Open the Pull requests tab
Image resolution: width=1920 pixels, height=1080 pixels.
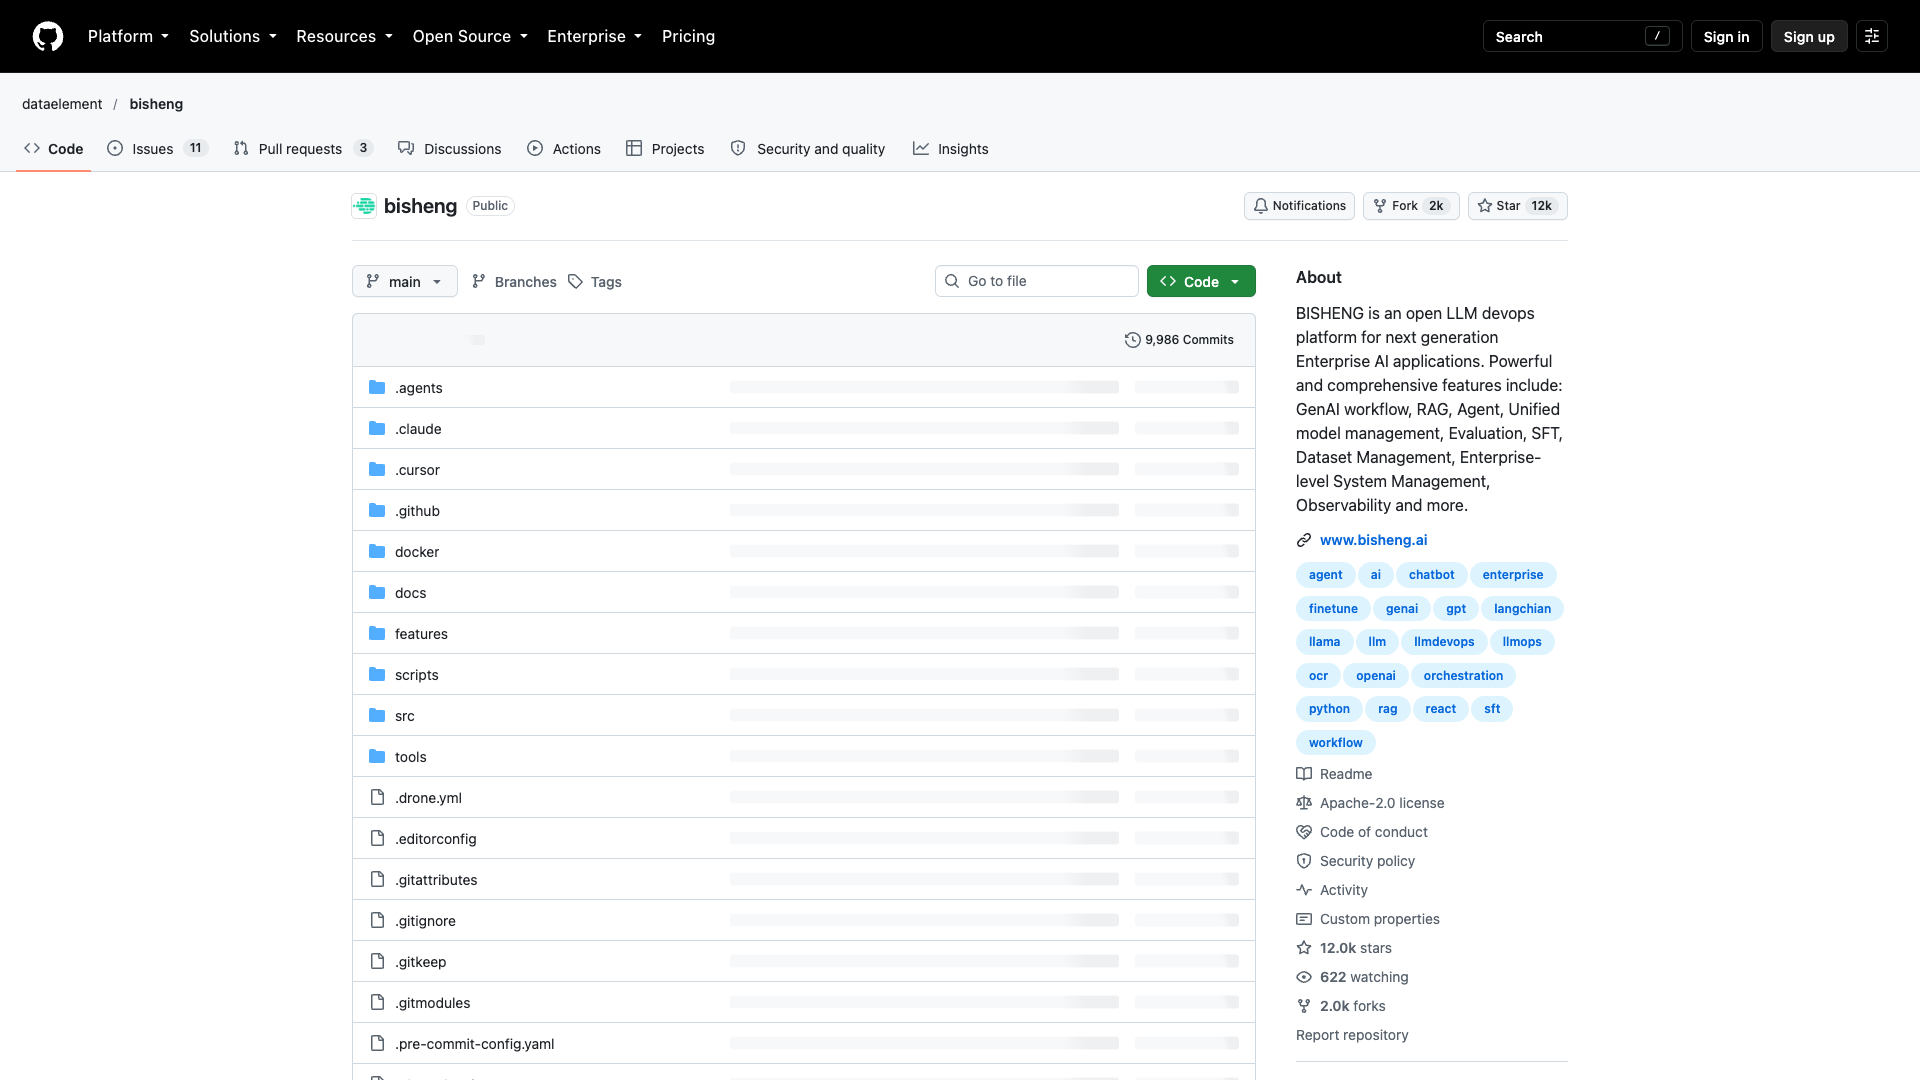[x=303, y=149]
